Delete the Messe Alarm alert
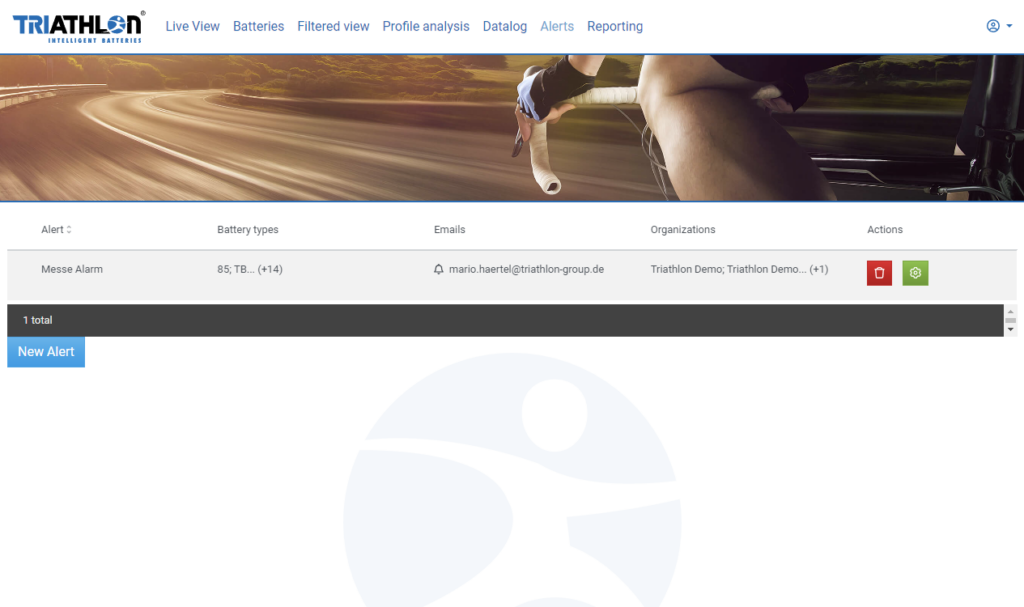The image size is (1024, 607). (879, 273)
